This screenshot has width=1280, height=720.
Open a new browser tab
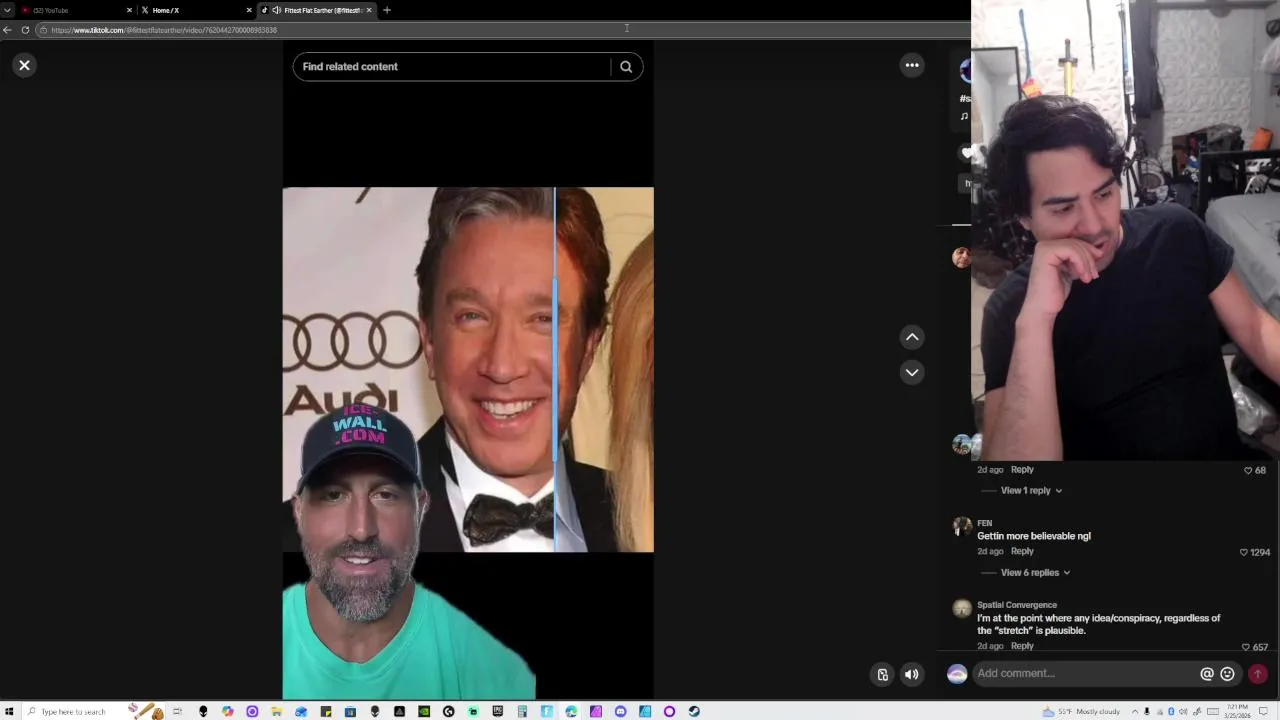click(387, 10)
